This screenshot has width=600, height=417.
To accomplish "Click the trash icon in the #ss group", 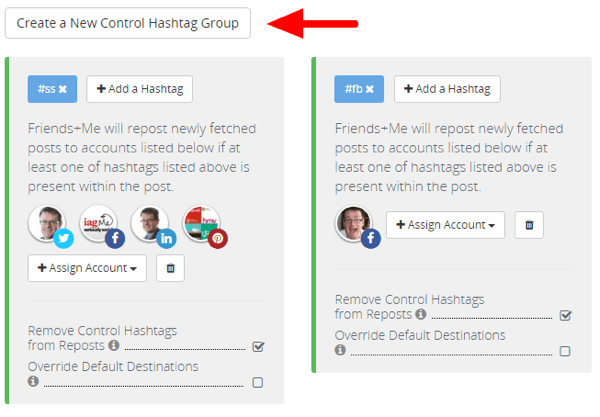I will tap(171, 268).
